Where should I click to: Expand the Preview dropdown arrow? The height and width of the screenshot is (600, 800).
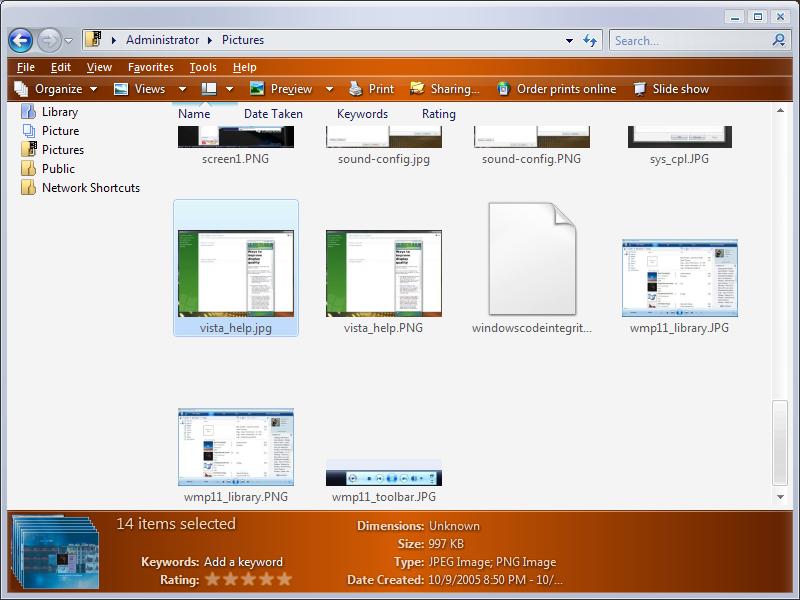point(330,89)
